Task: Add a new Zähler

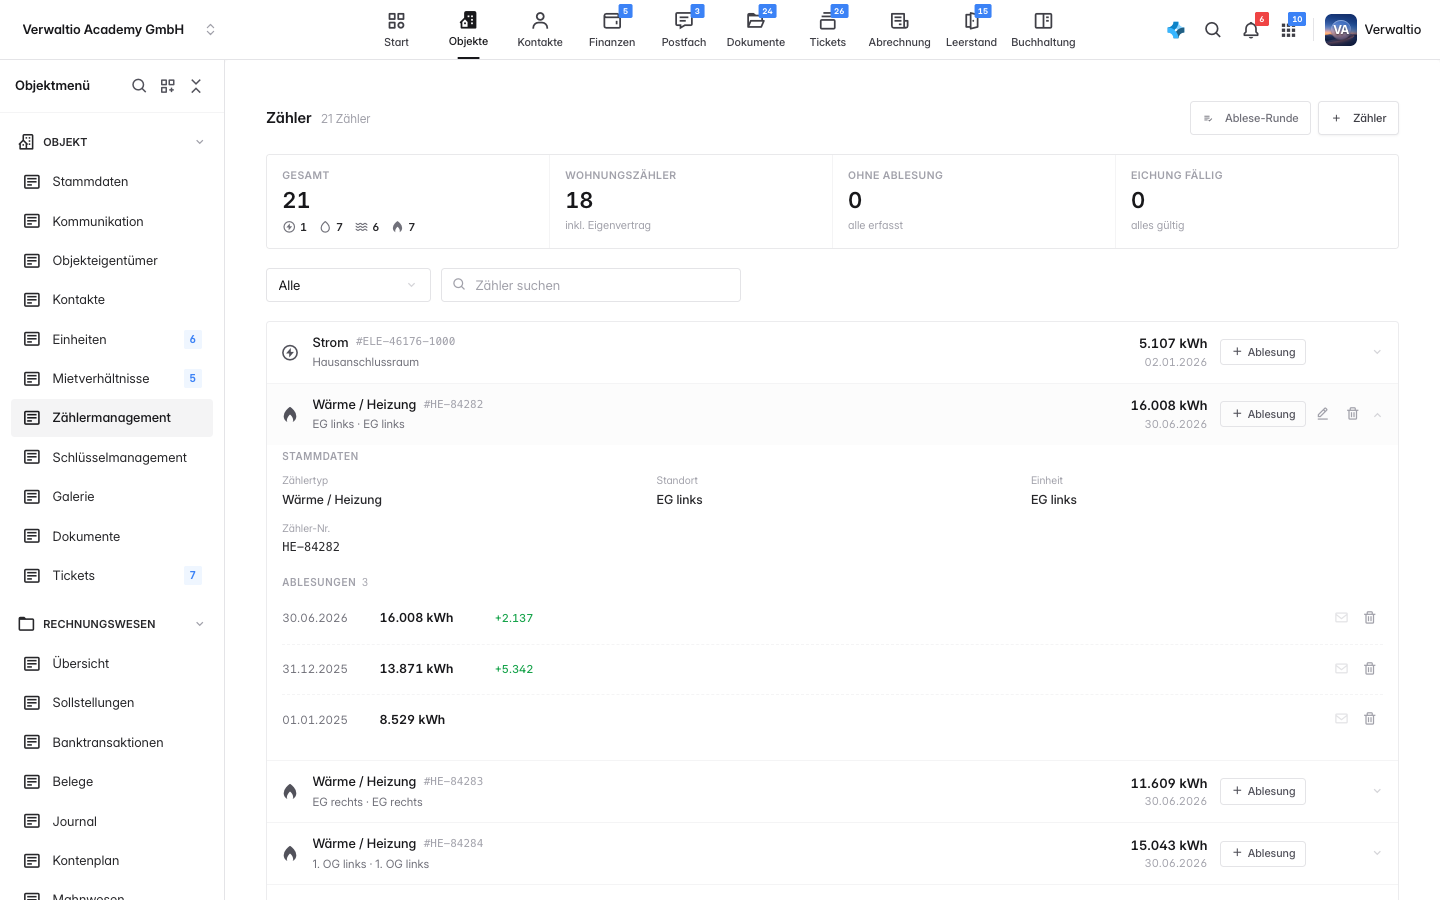Action: [1358, 118]
